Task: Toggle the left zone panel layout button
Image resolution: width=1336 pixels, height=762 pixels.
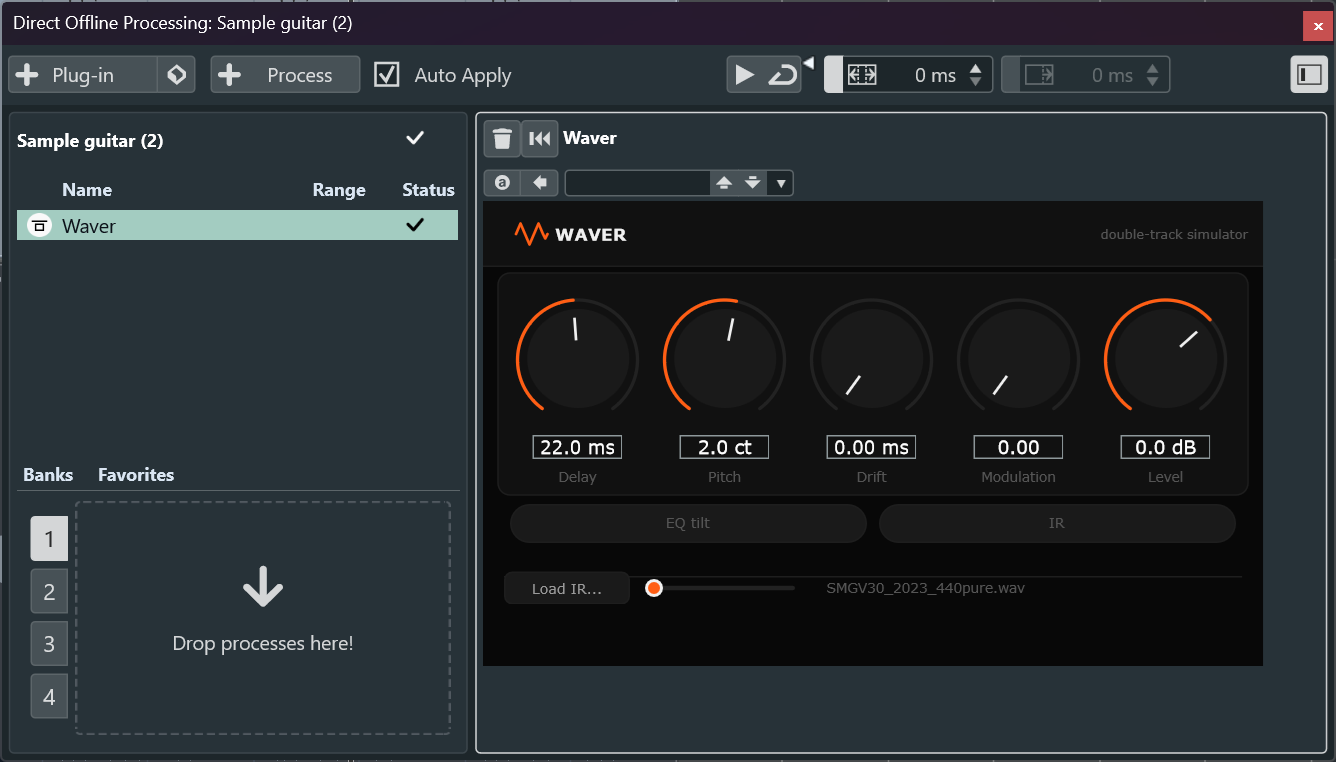Action: 1309,75
